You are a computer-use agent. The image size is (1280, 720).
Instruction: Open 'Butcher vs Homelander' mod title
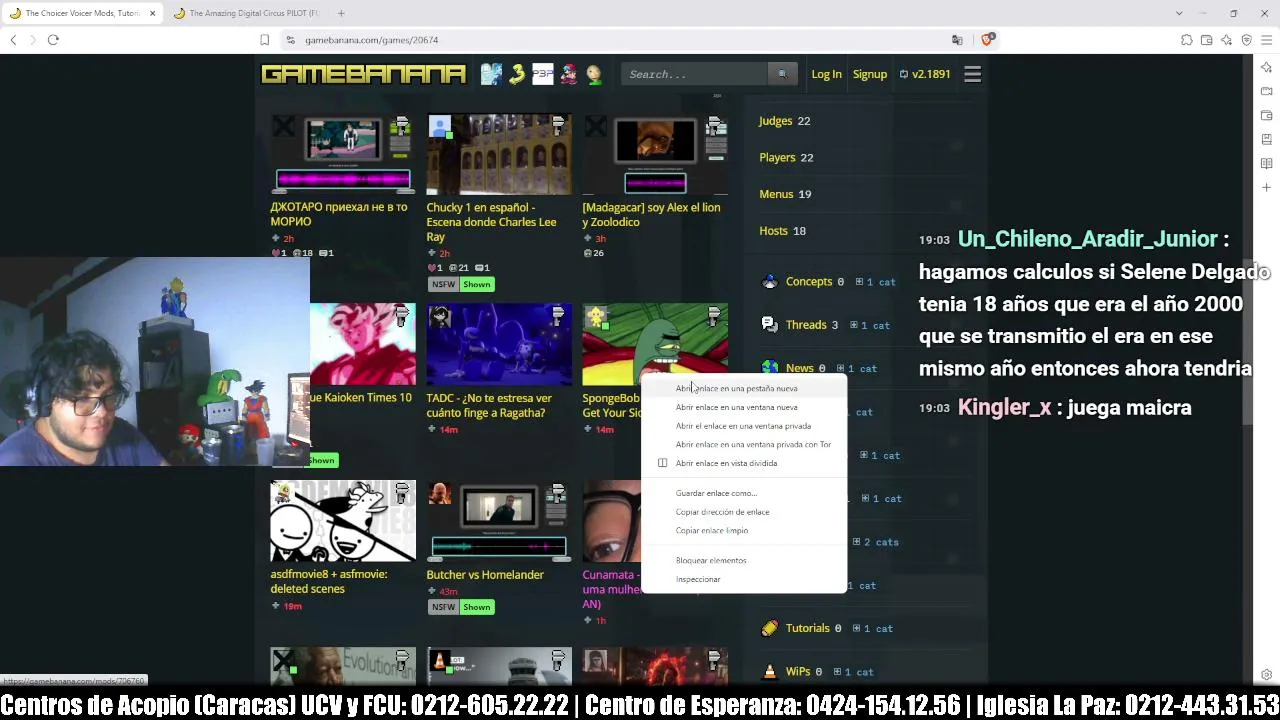(x=485, y=575)
